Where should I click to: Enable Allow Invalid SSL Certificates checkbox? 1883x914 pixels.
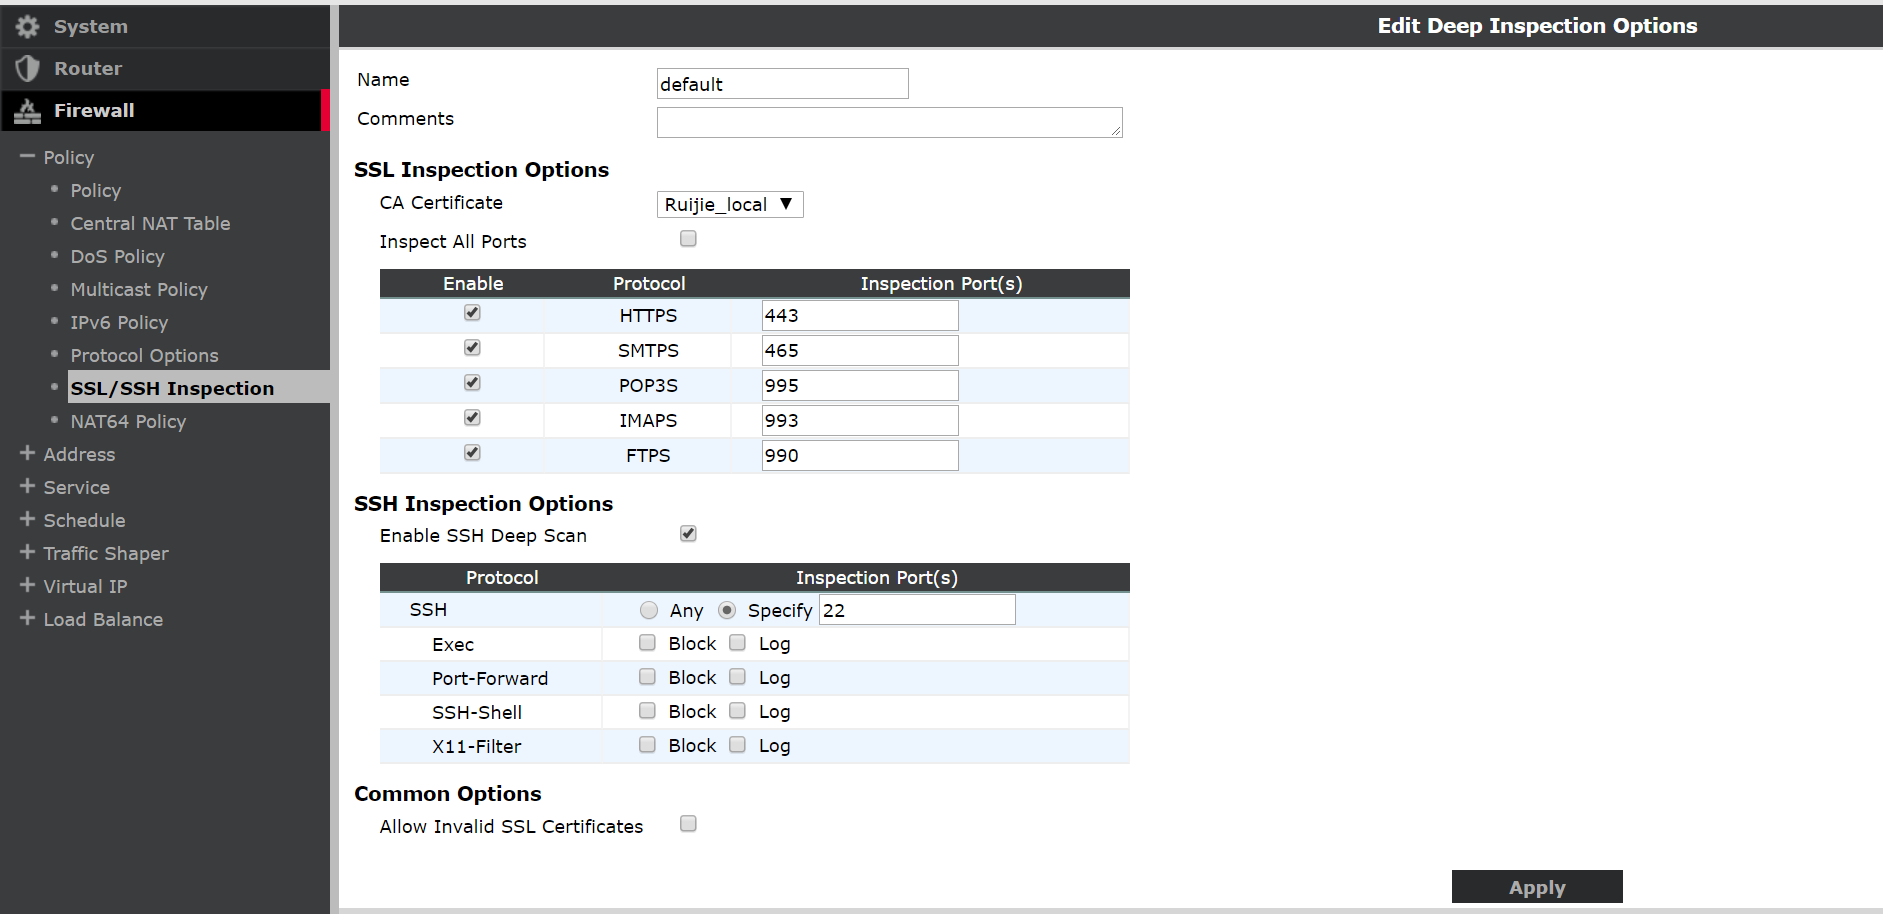(688, 823)
